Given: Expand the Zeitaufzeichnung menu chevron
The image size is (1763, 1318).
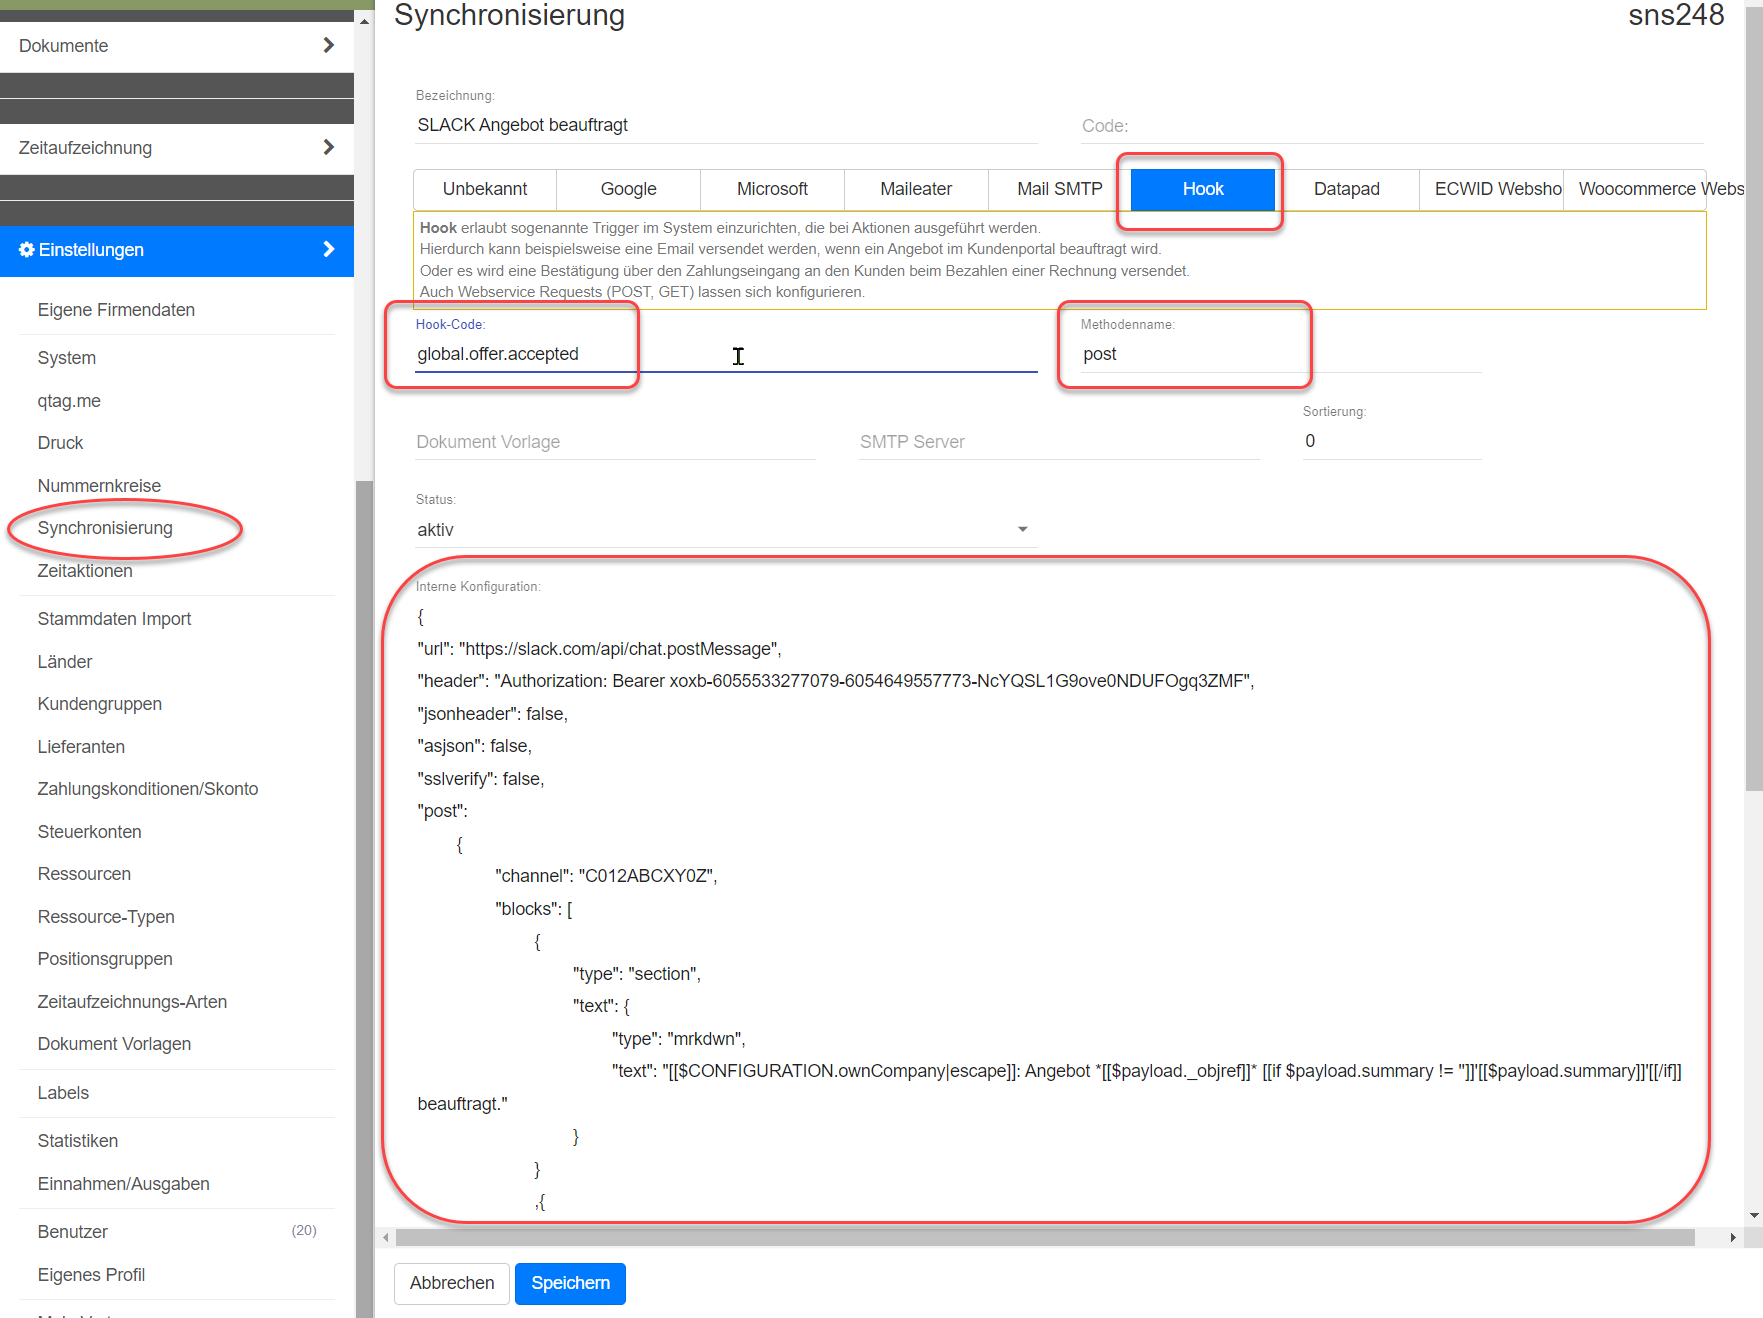Looking at the screenshot, I should coord(328,147).
